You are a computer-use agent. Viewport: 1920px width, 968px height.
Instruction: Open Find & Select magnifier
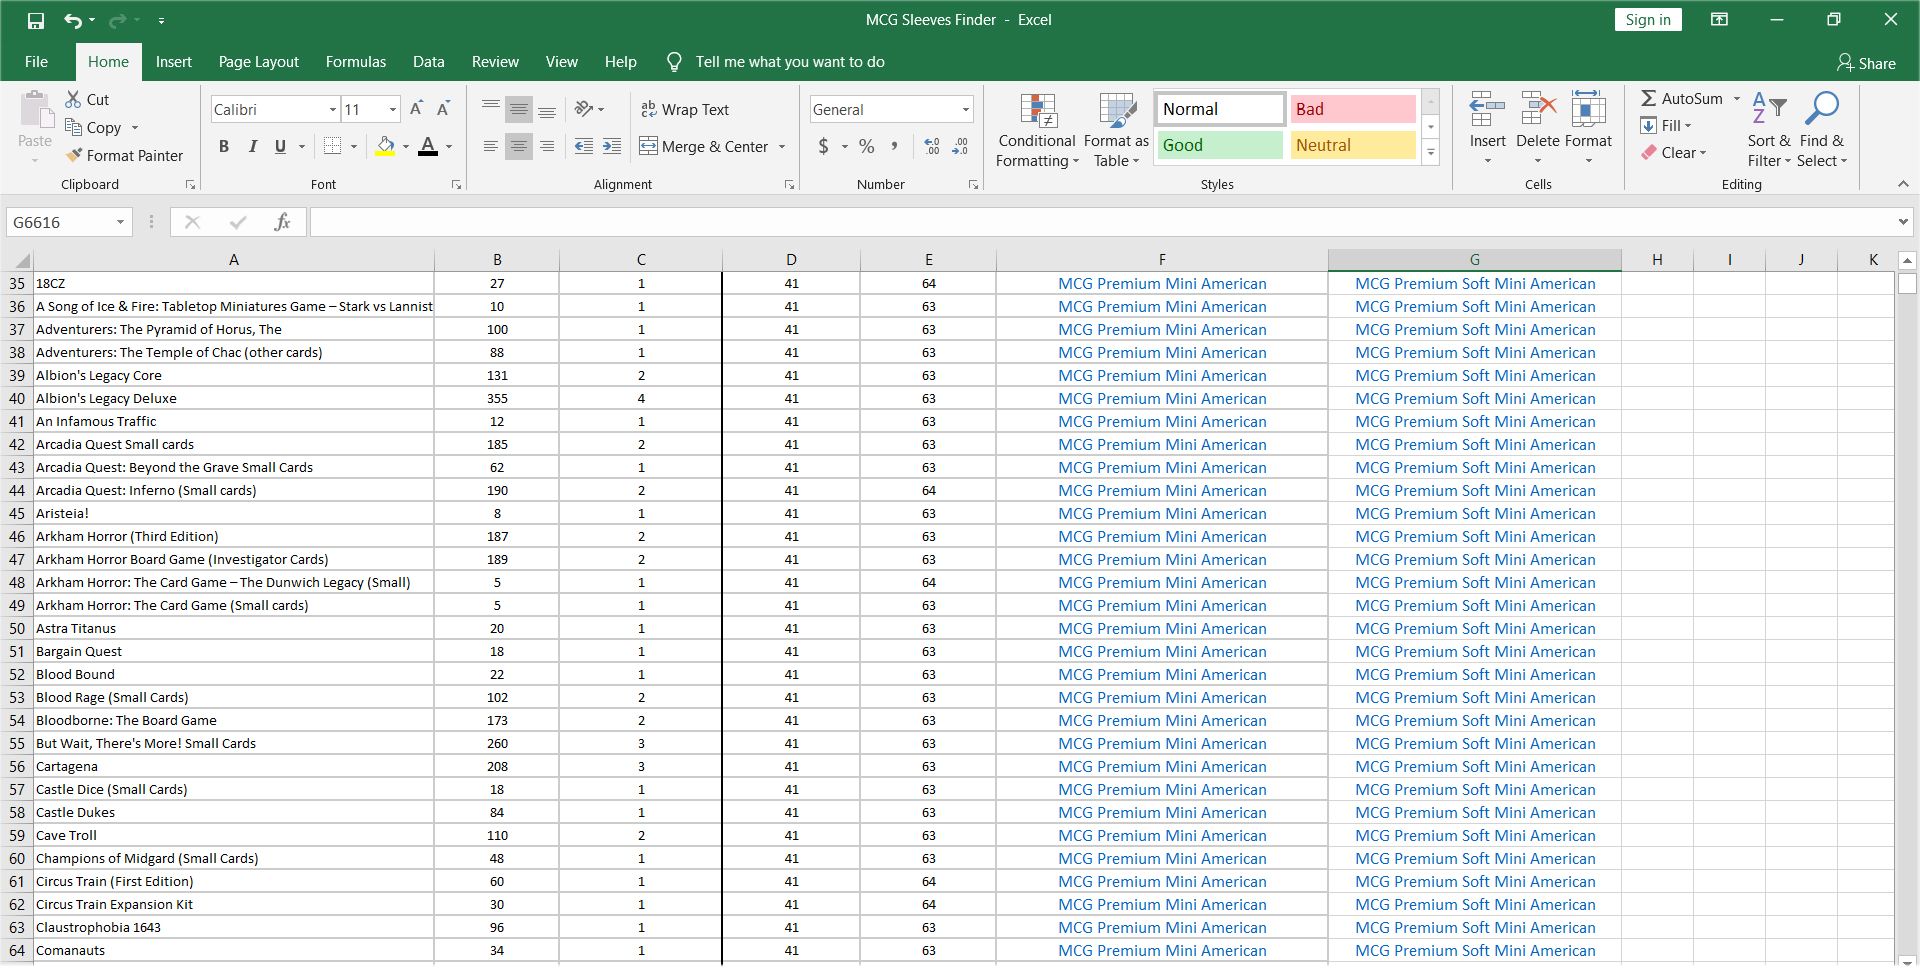(x=1822, y=130)
